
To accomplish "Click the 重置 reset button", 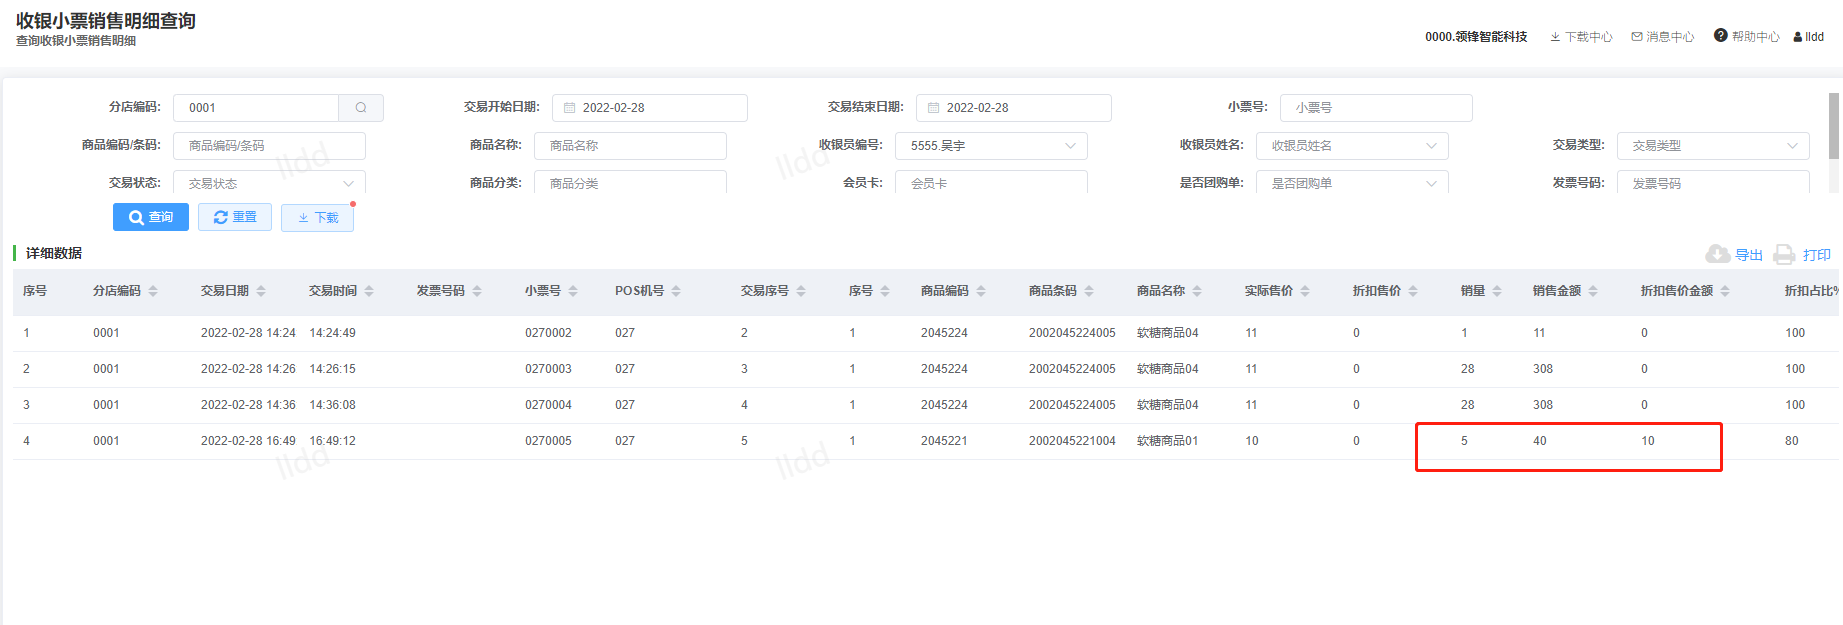I will [235, 217].
